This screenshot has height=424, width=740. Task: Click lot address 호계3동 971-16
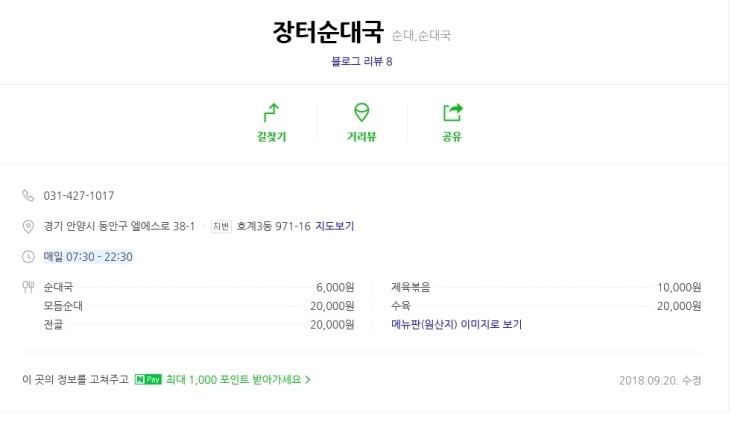[273, 226]
